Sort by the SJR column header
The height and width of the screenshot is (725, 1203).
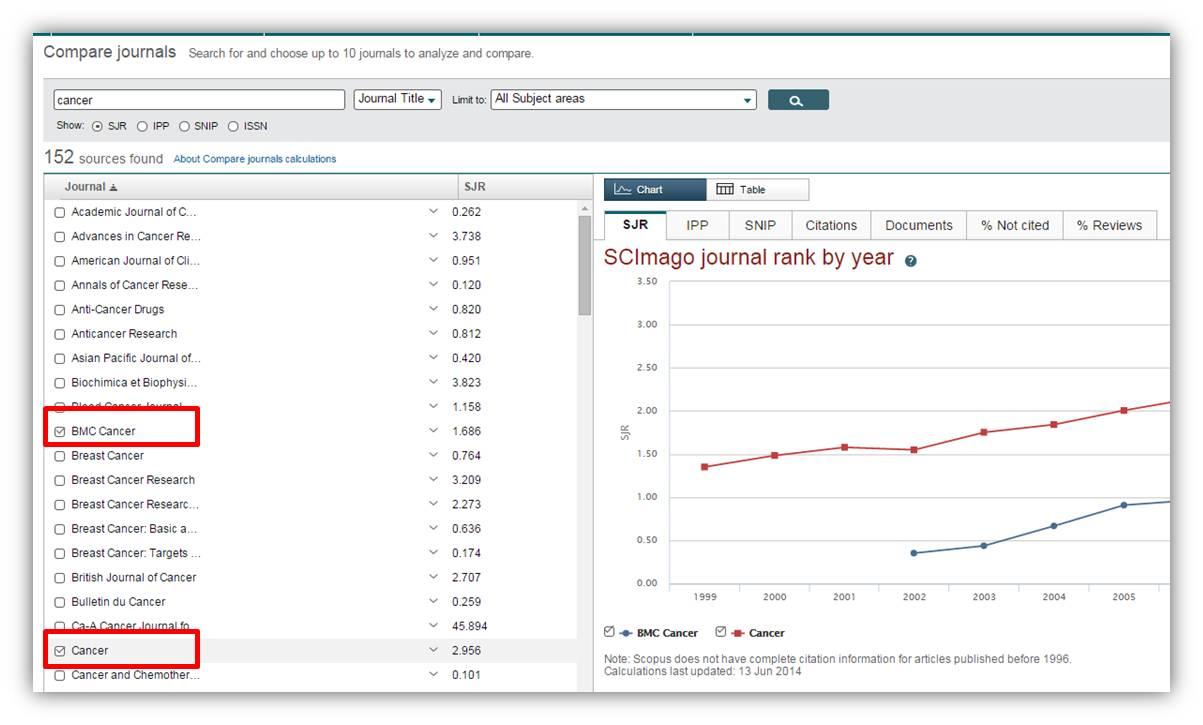pos(475,187)
